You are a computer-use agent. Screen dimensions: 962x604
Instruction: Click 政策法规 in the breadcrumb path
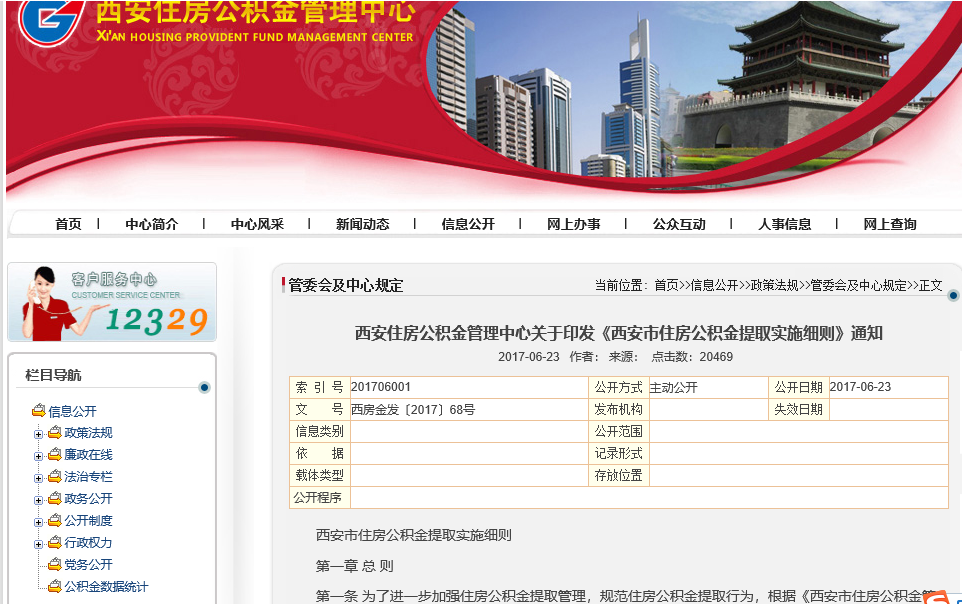[x=774, y=285]
